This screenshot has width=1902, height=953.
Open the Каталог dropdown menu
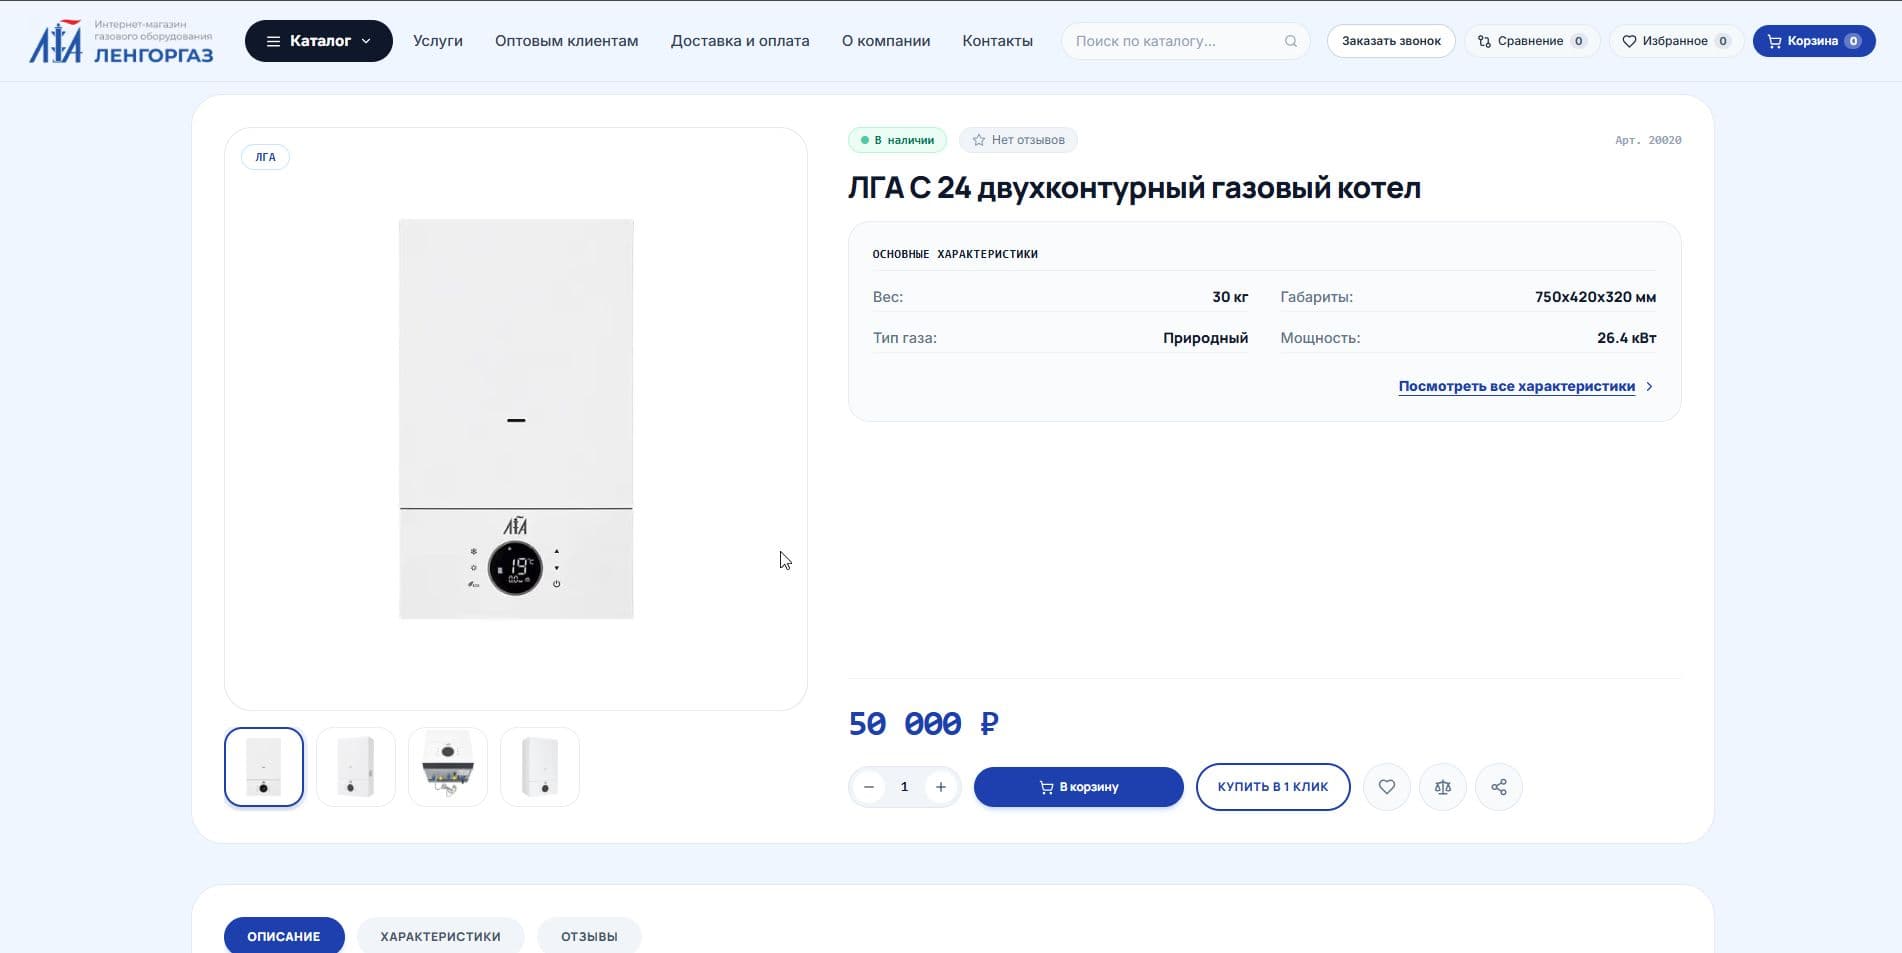click(x=319, y=41)
